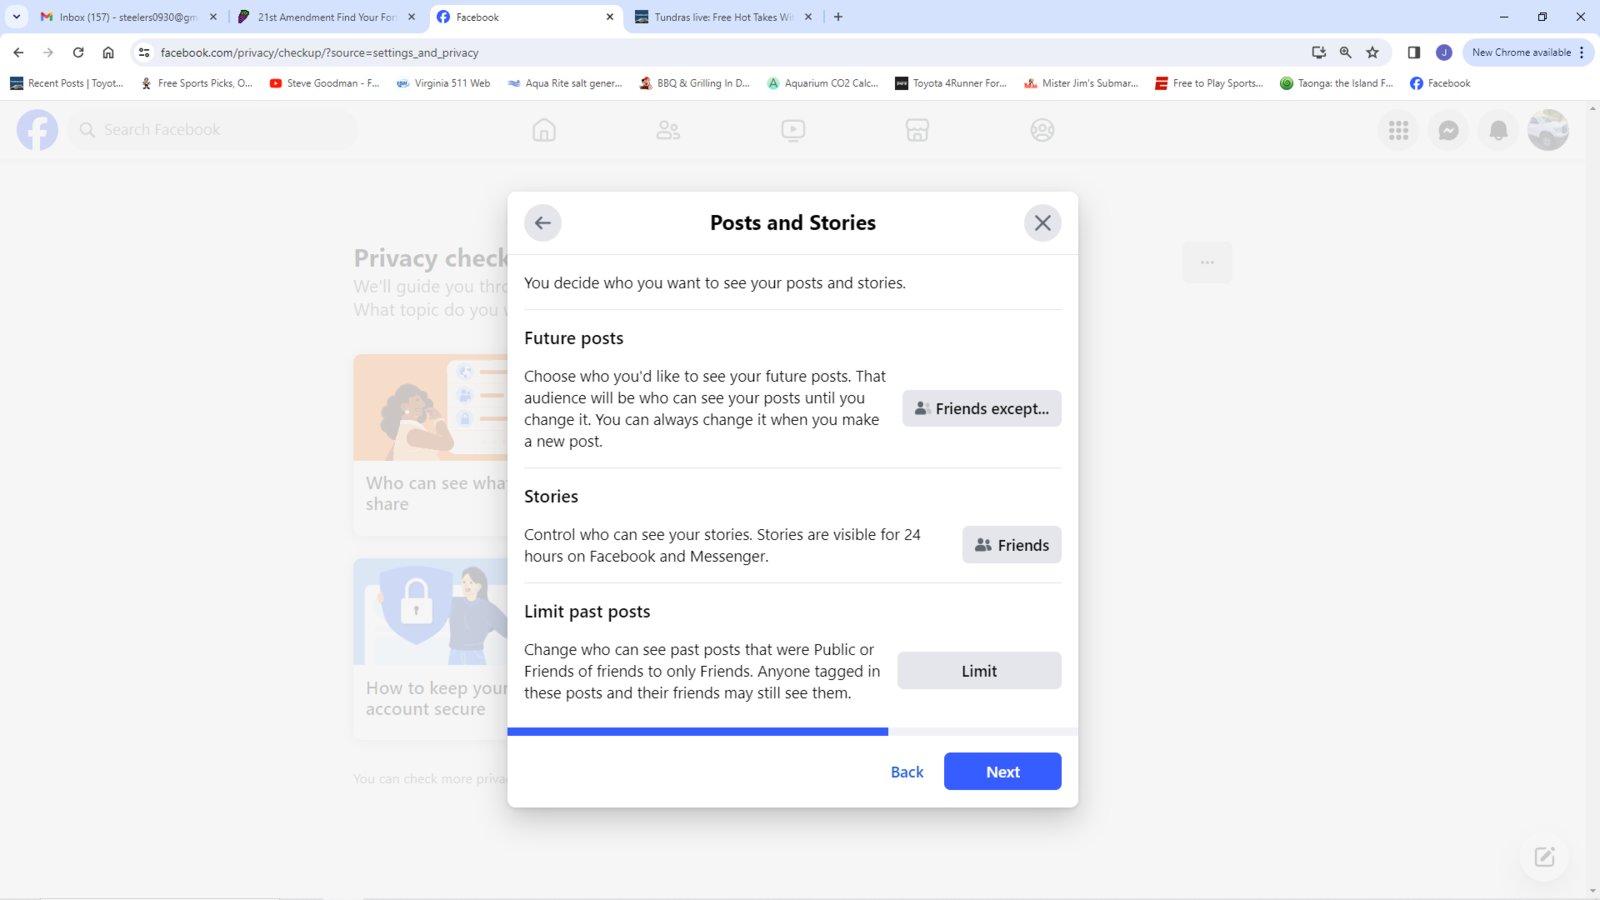Open the Watch video icon
Image resolution: width=1600 pixels, height=900 pixels.
[793, 130]
